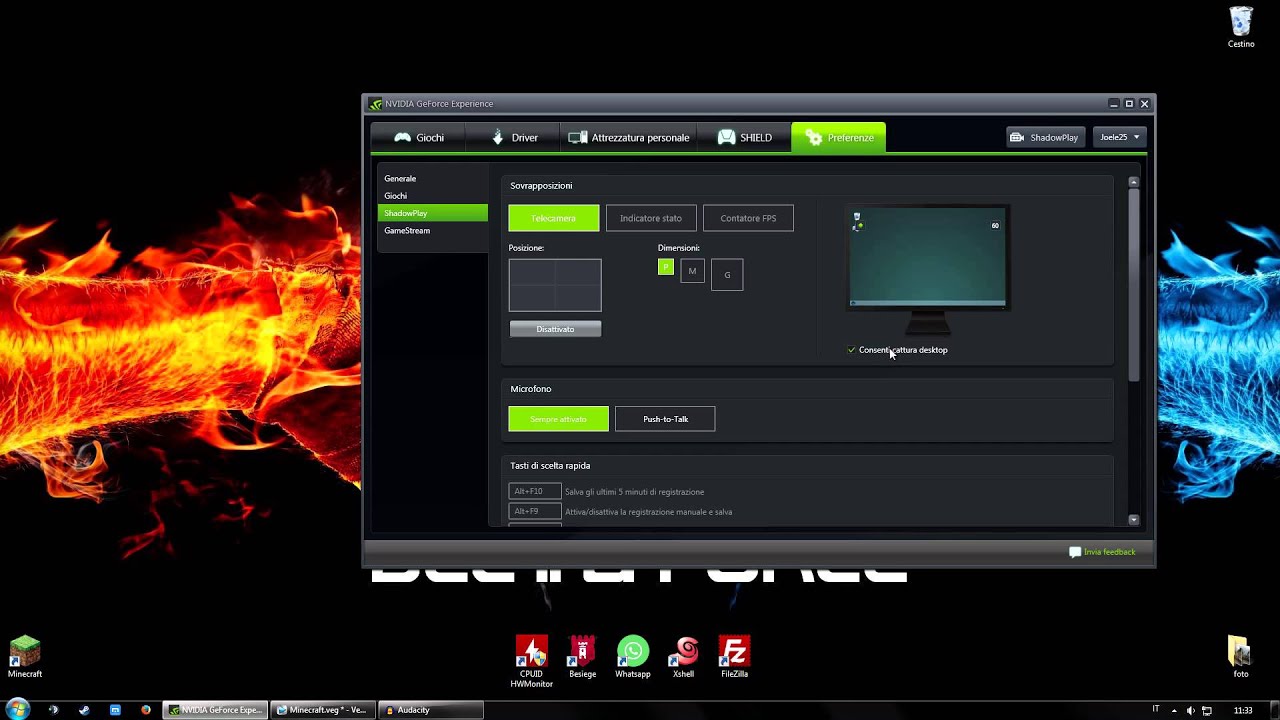
Task: Open the FileZilla desktop shortcut
Action: pyautogui.click(x=735, y=657)
